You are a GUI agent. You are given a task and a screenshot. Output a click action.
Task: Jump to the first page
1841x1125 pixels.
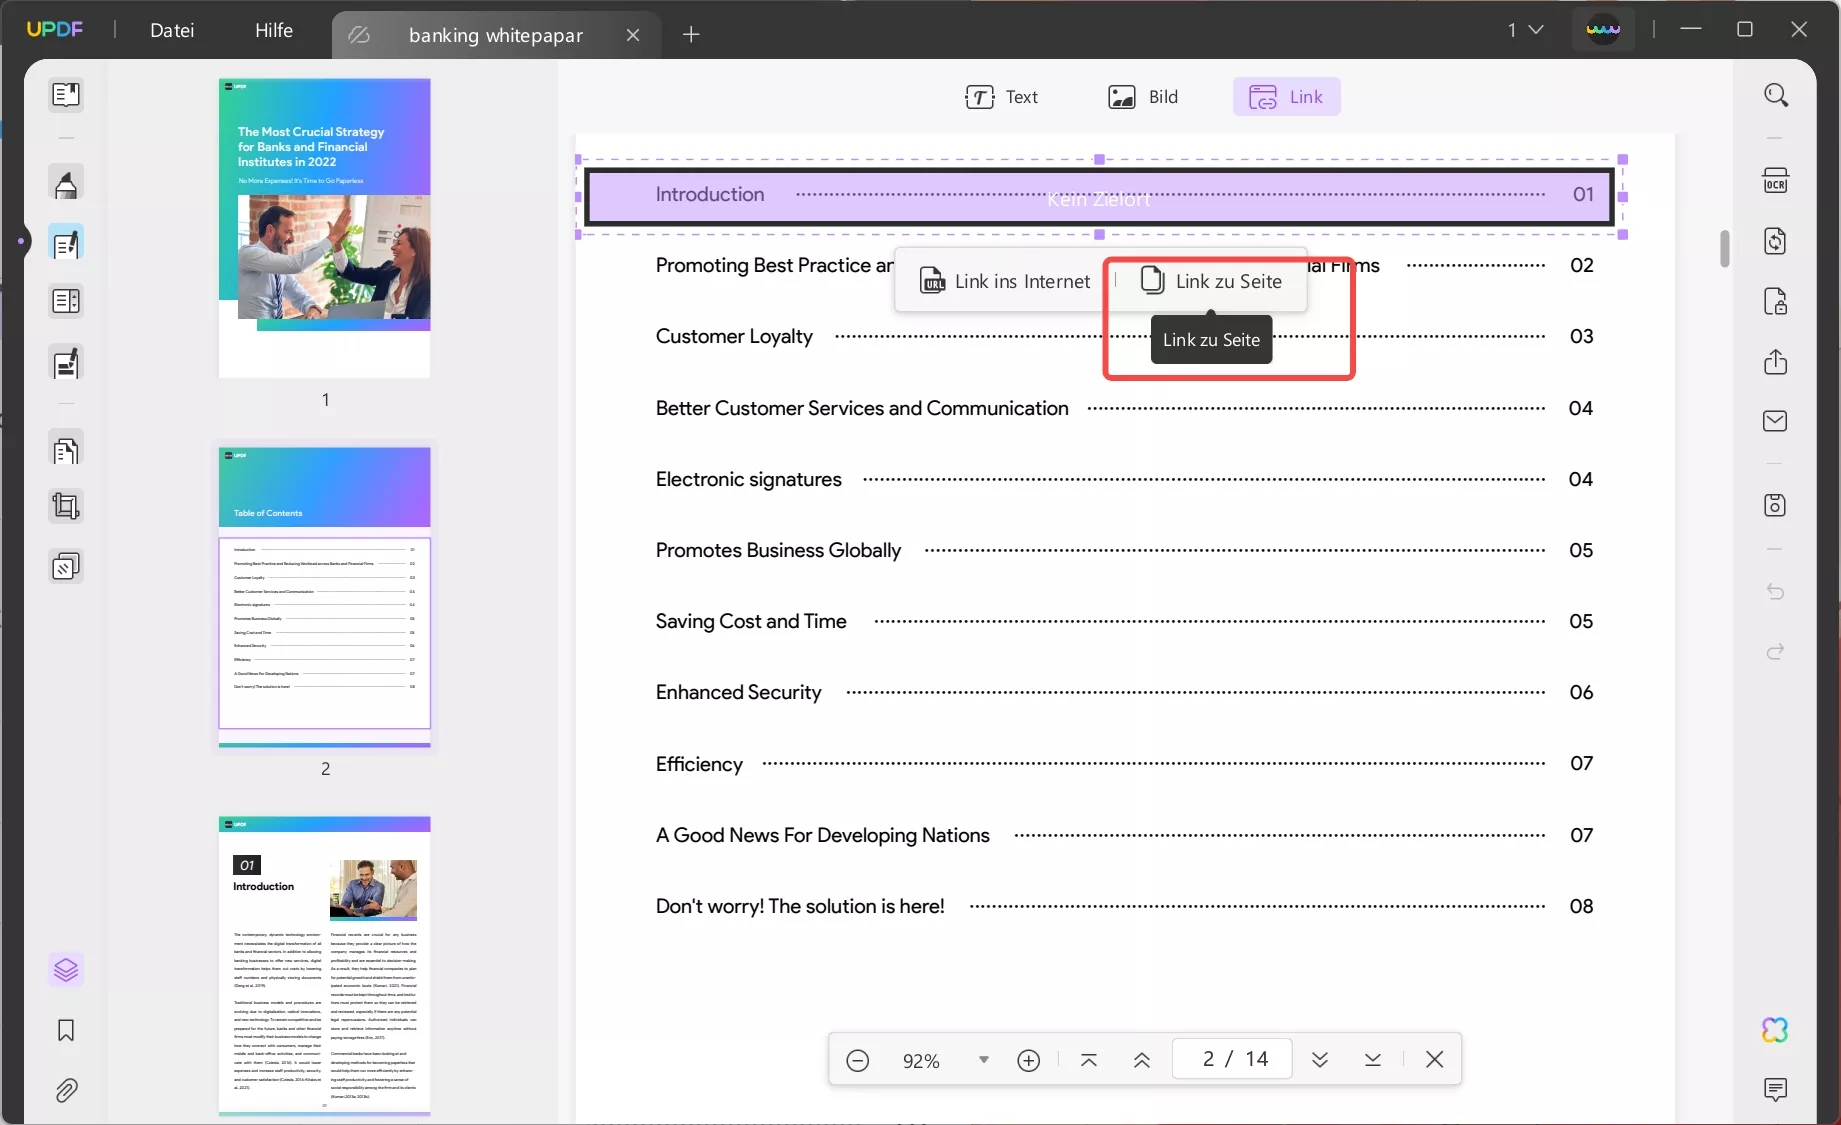click(x=1090, y=1060)
